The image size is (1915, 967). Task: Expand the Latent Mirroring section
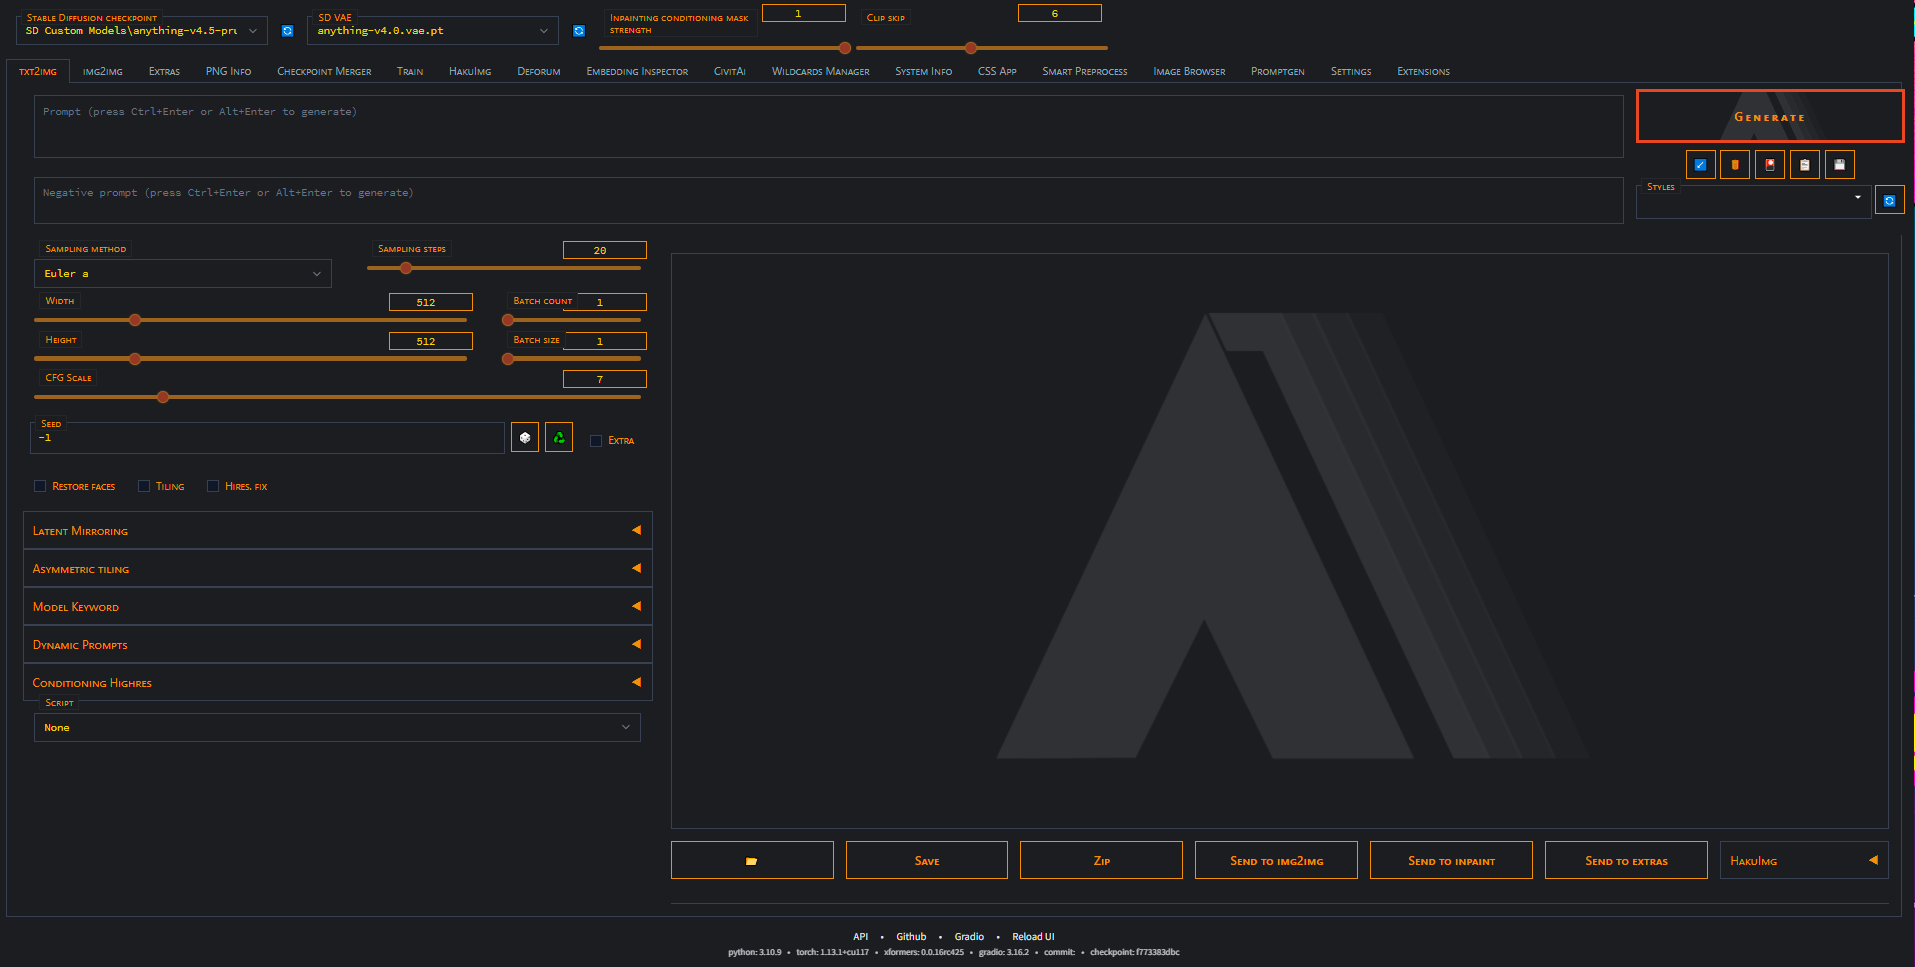coord(337,530)
